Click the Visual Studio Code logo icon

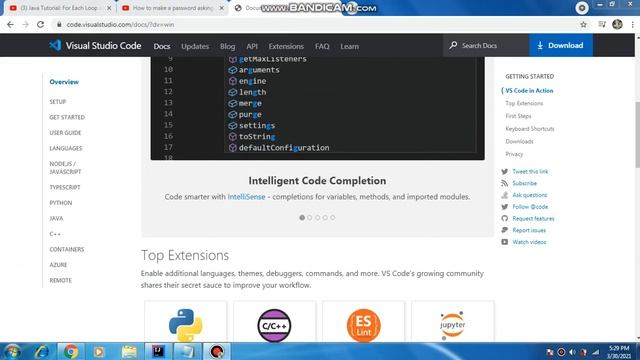click(55, 45)
